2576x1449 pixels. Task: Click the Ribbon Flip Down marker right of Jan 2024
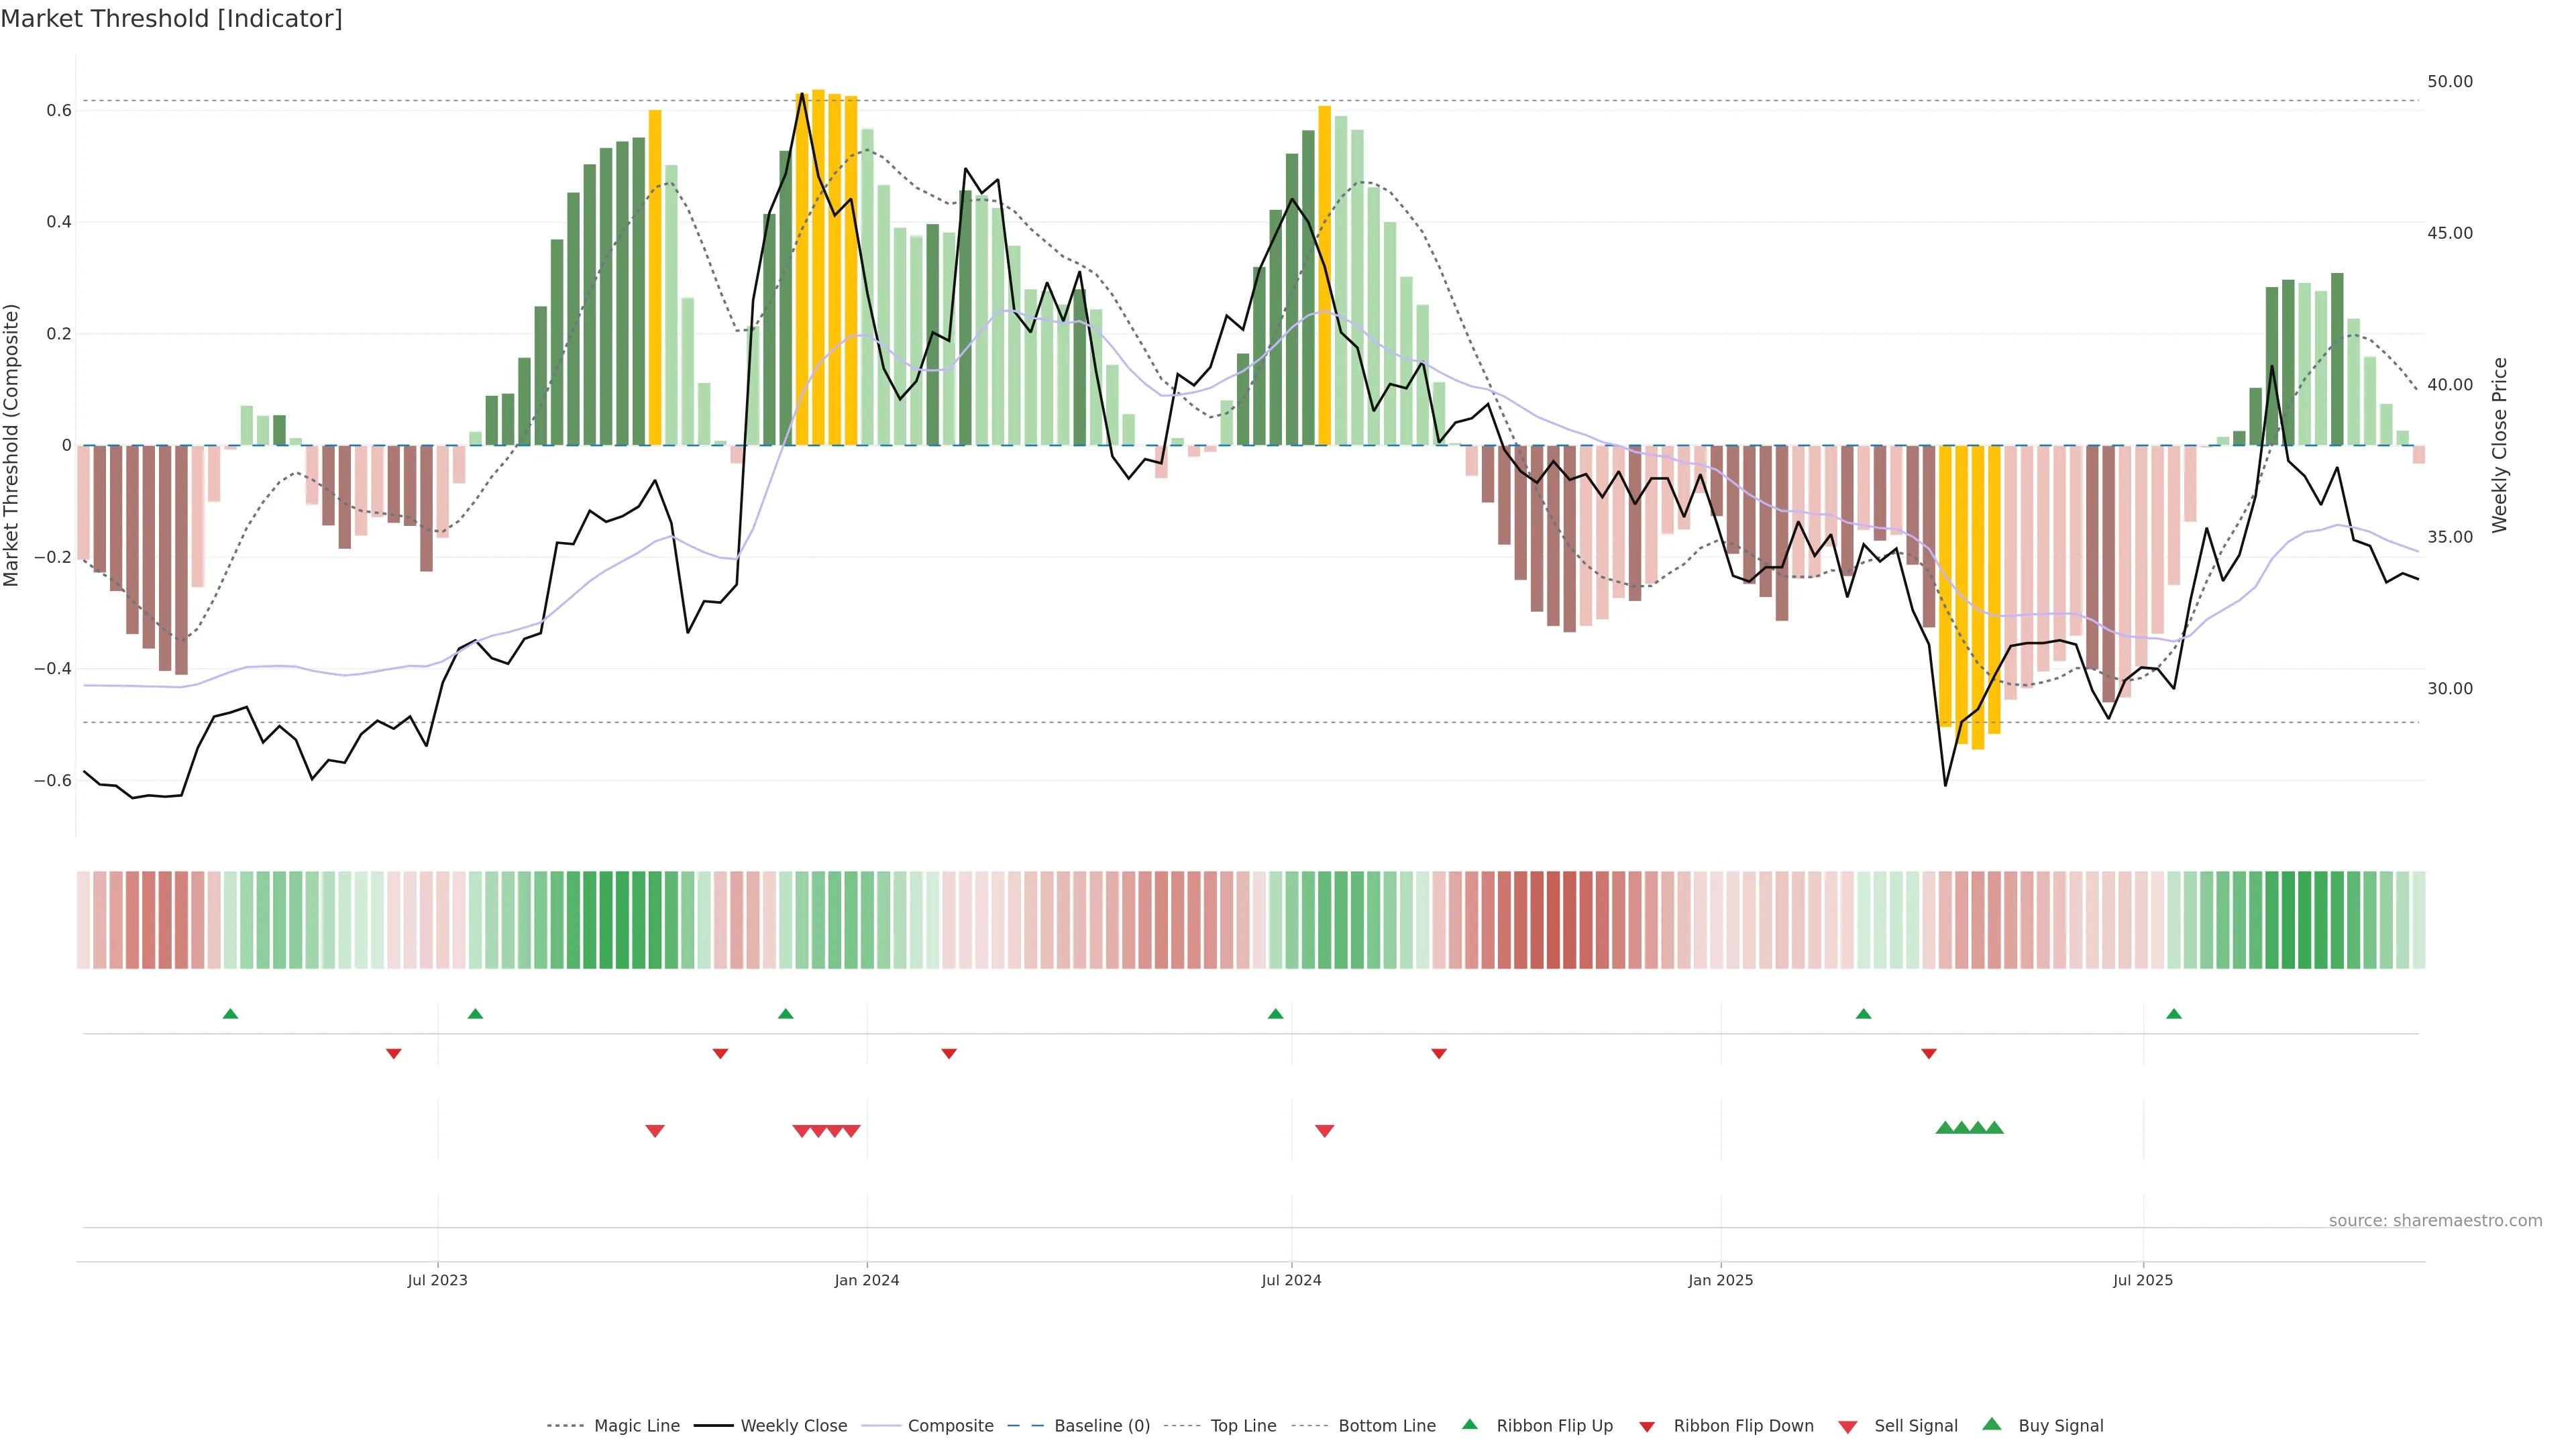[x=949, y=1053]
